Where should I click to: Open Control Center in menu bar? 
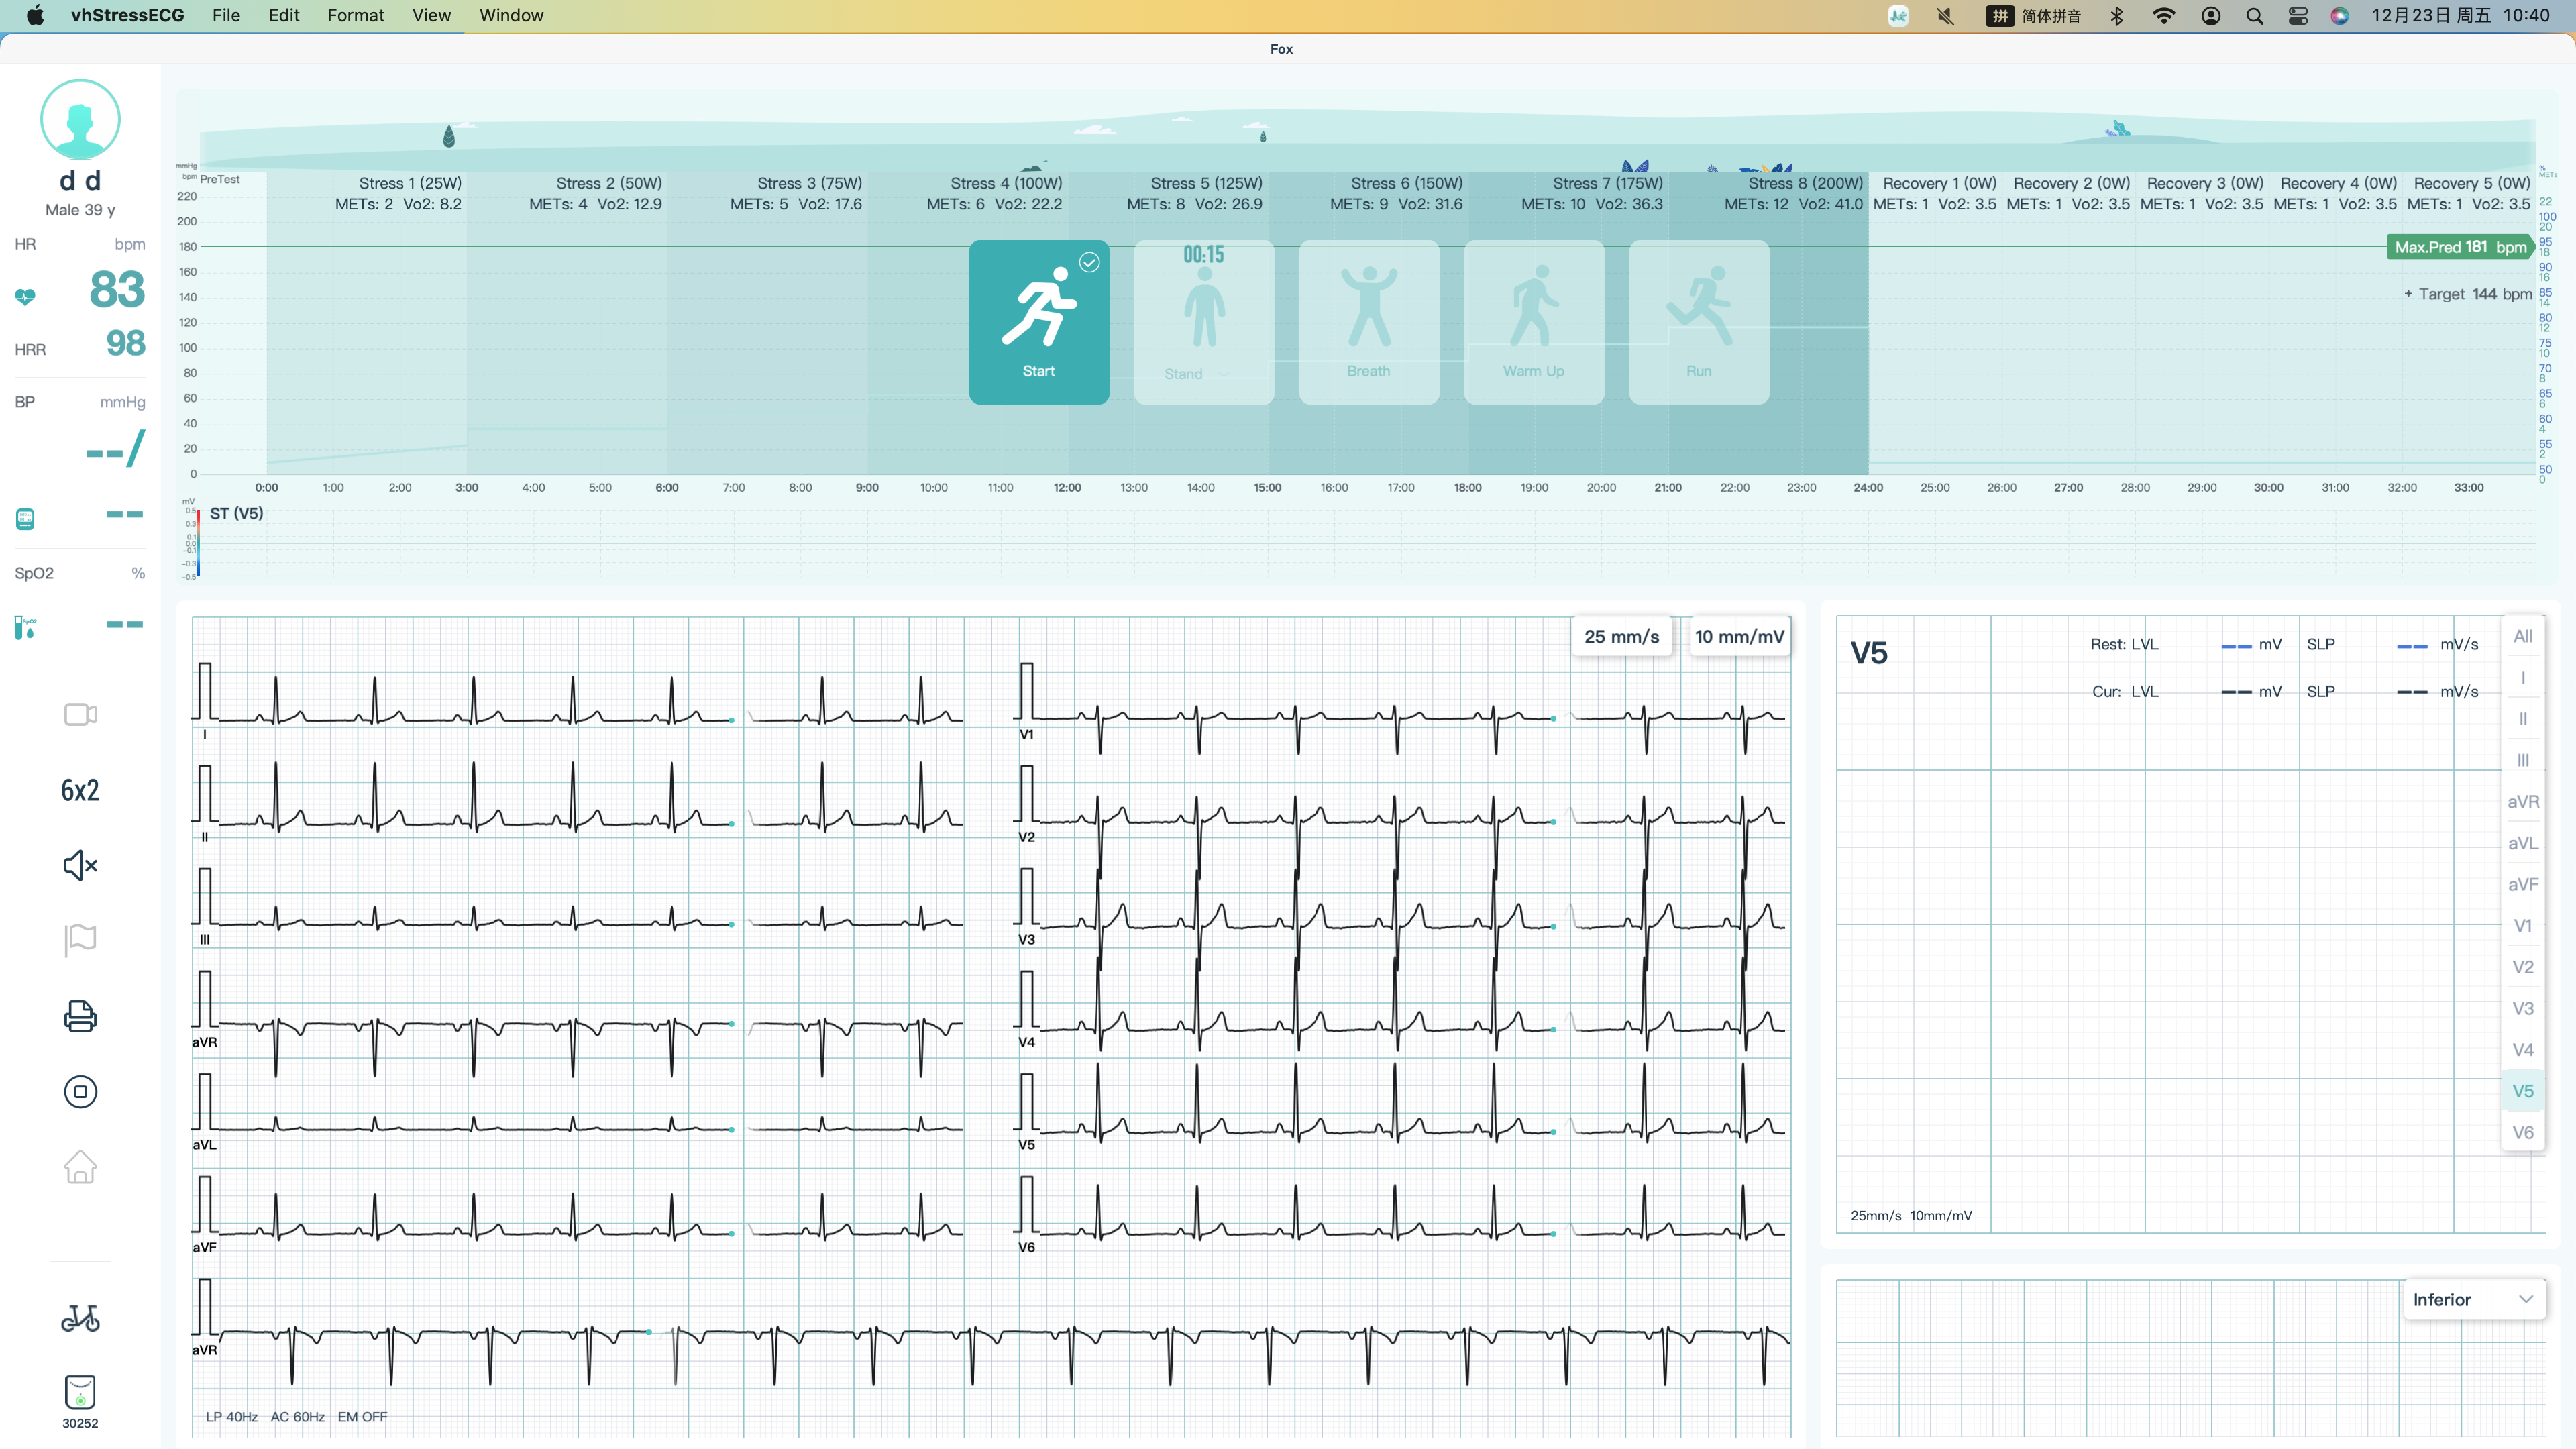2298,15
